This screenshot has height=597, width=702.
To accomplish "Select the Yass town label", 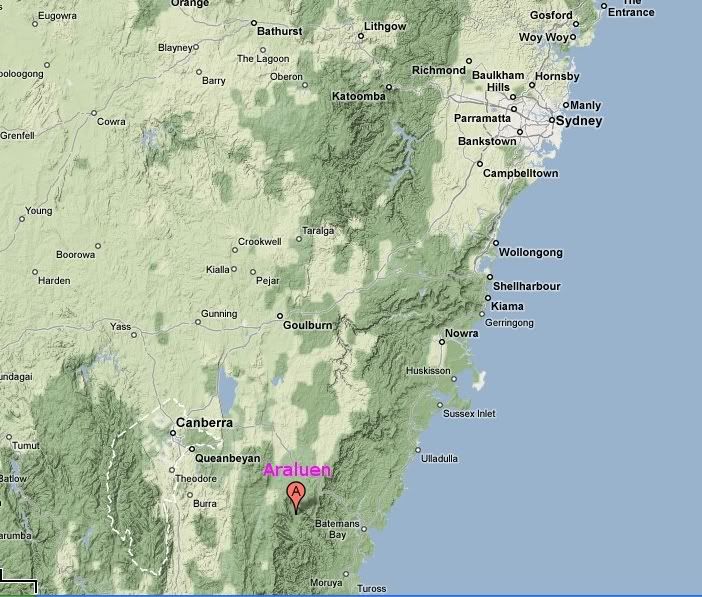I will tap(120, 327).
